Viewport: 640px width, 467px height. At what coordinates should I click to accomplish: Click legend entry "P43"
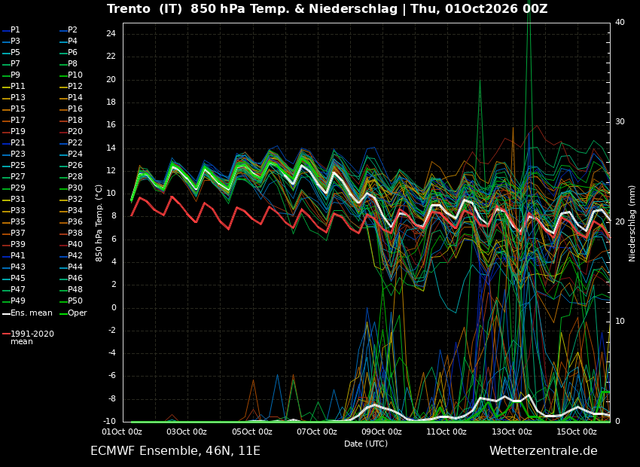[x=13, y=267]
